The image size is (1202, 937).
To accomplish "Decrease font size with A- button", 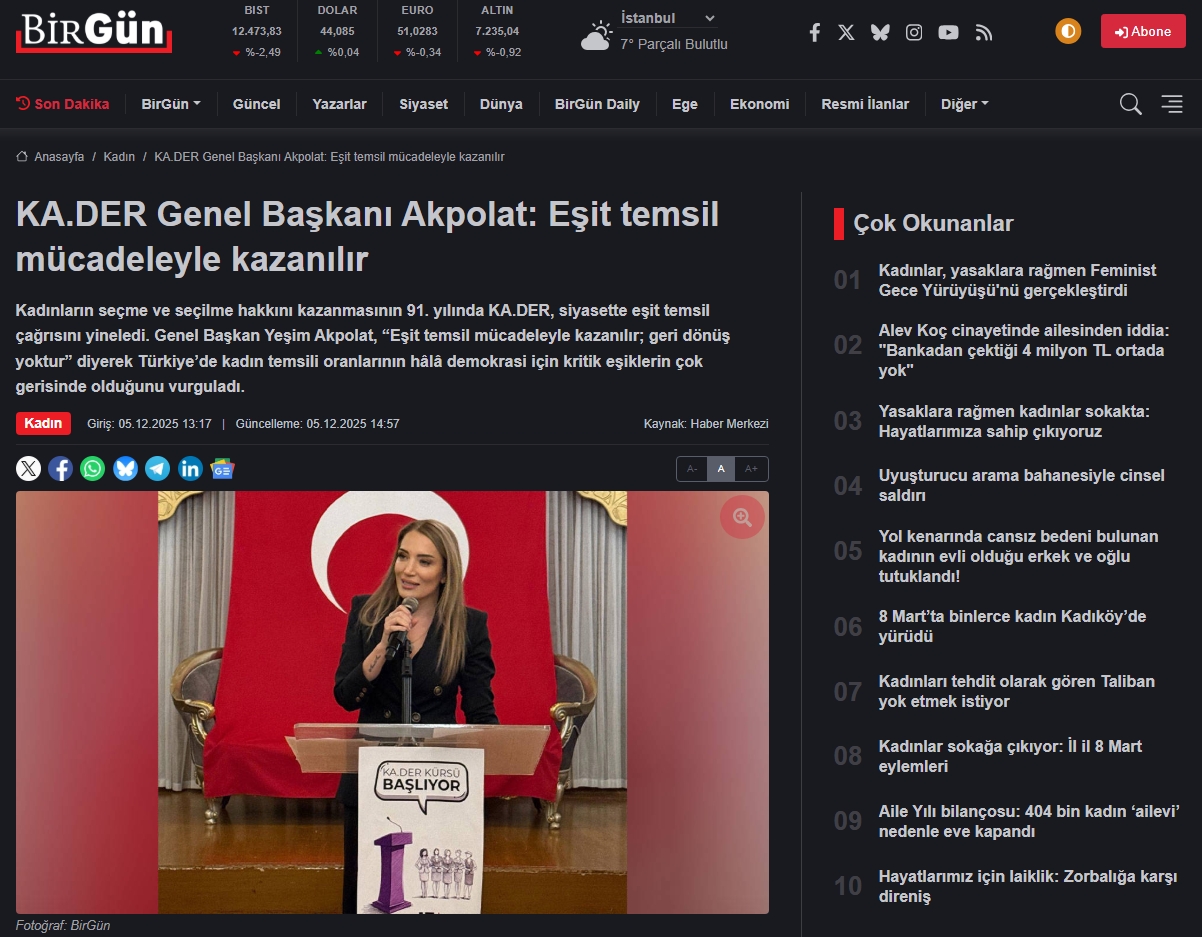I will click(692, 469).
